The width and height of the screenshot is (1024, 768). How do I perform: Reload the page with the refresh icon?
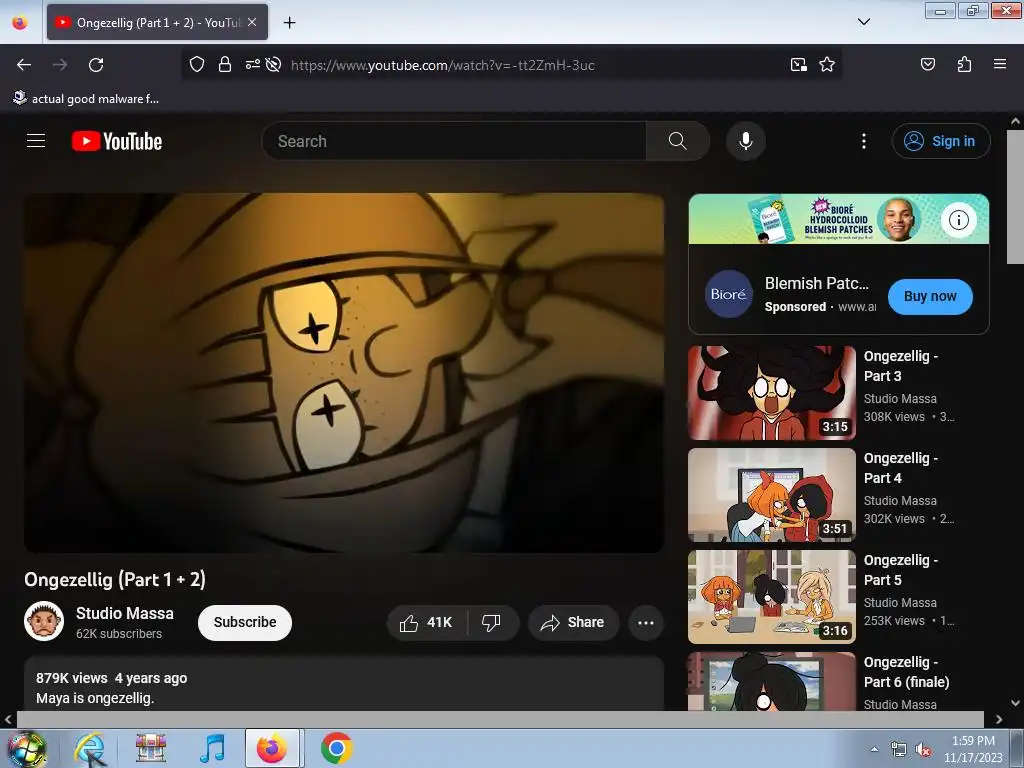[96, 65]
